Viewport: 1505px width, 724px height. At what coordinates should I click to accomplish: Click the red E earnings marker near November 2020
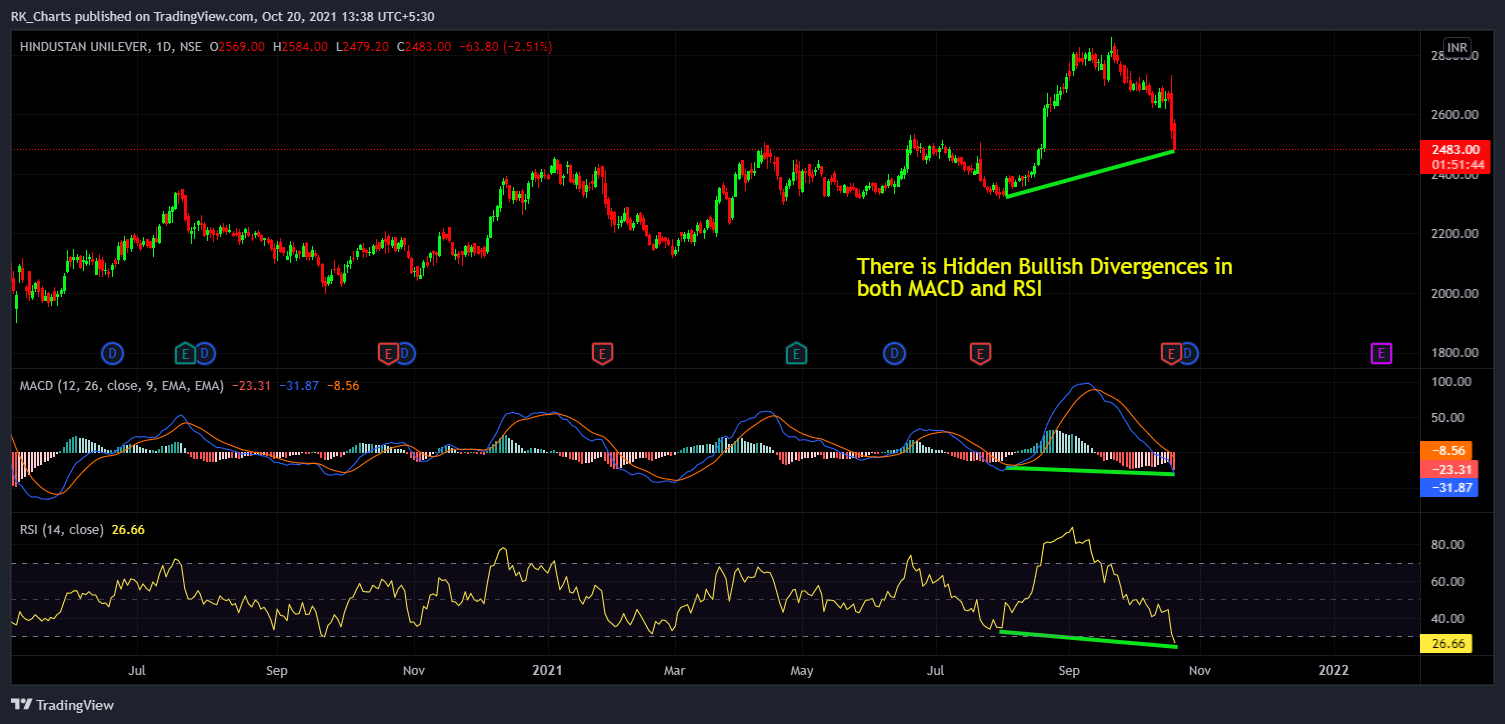[387, 352]
